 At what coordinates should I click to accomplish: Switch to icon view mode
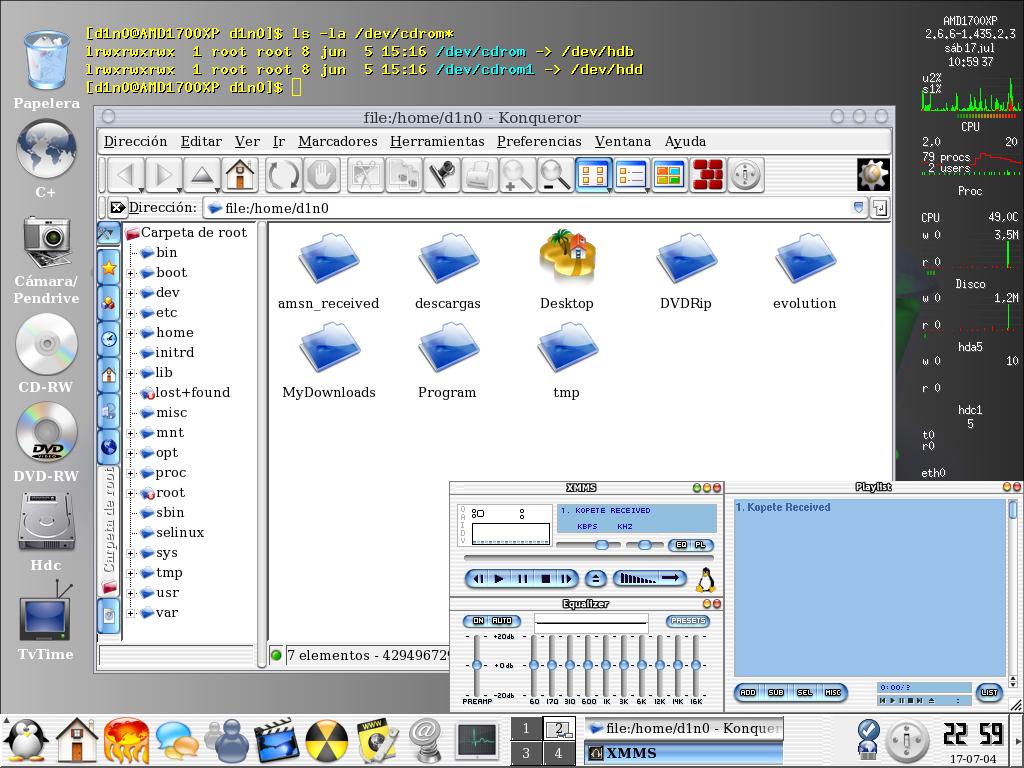[x=593, y=175]
